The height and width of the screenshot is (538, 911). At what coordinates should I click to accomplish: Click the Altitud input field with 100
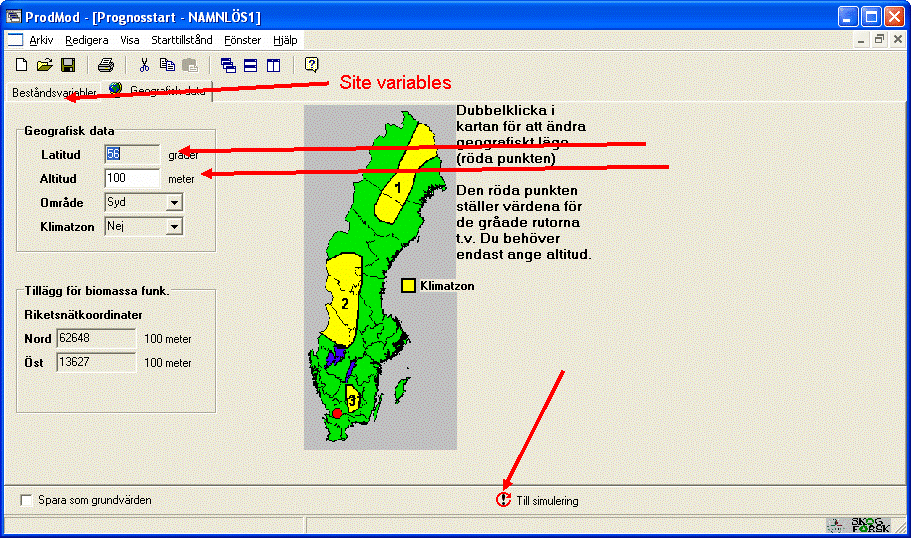(132, 178)
